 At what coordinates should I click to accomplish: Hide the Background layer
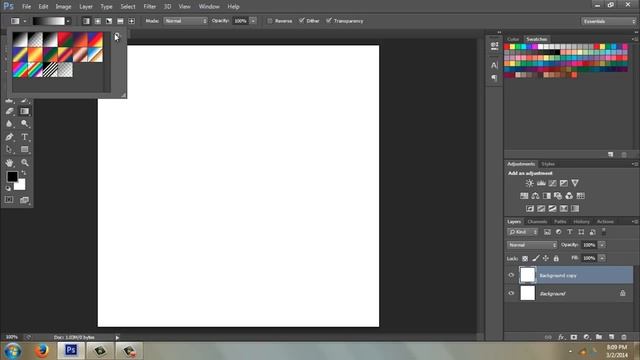[x=511, y=293]
